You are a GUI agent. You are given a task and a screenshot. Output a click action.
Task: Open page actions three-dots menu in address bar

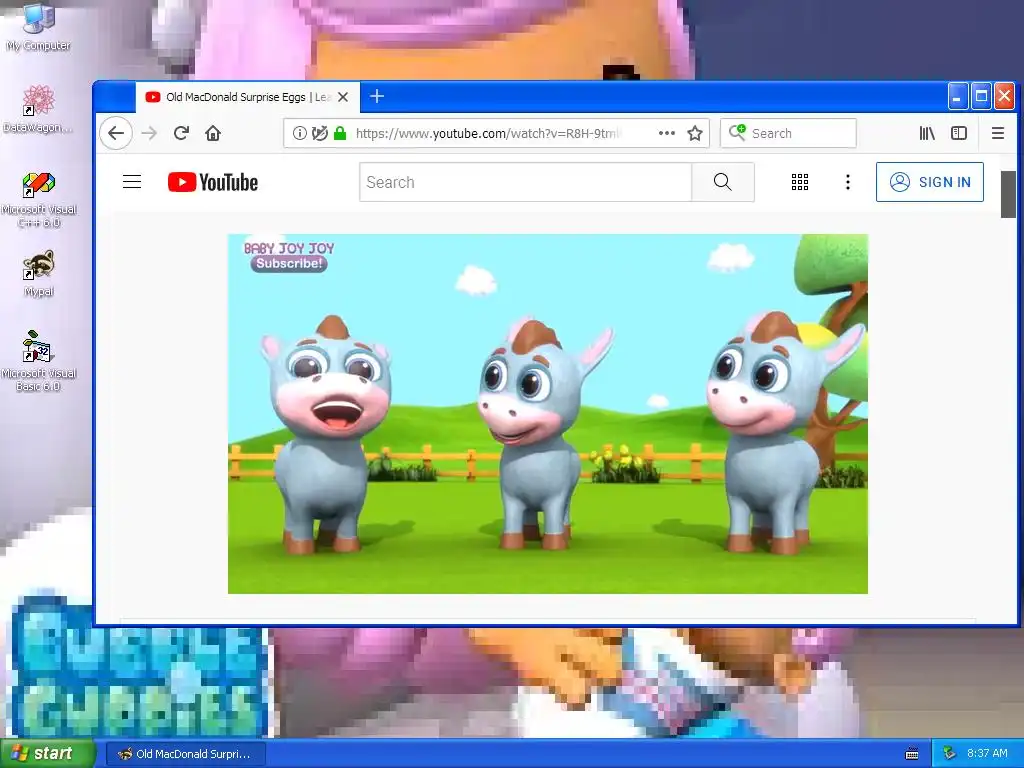[667, 133]
